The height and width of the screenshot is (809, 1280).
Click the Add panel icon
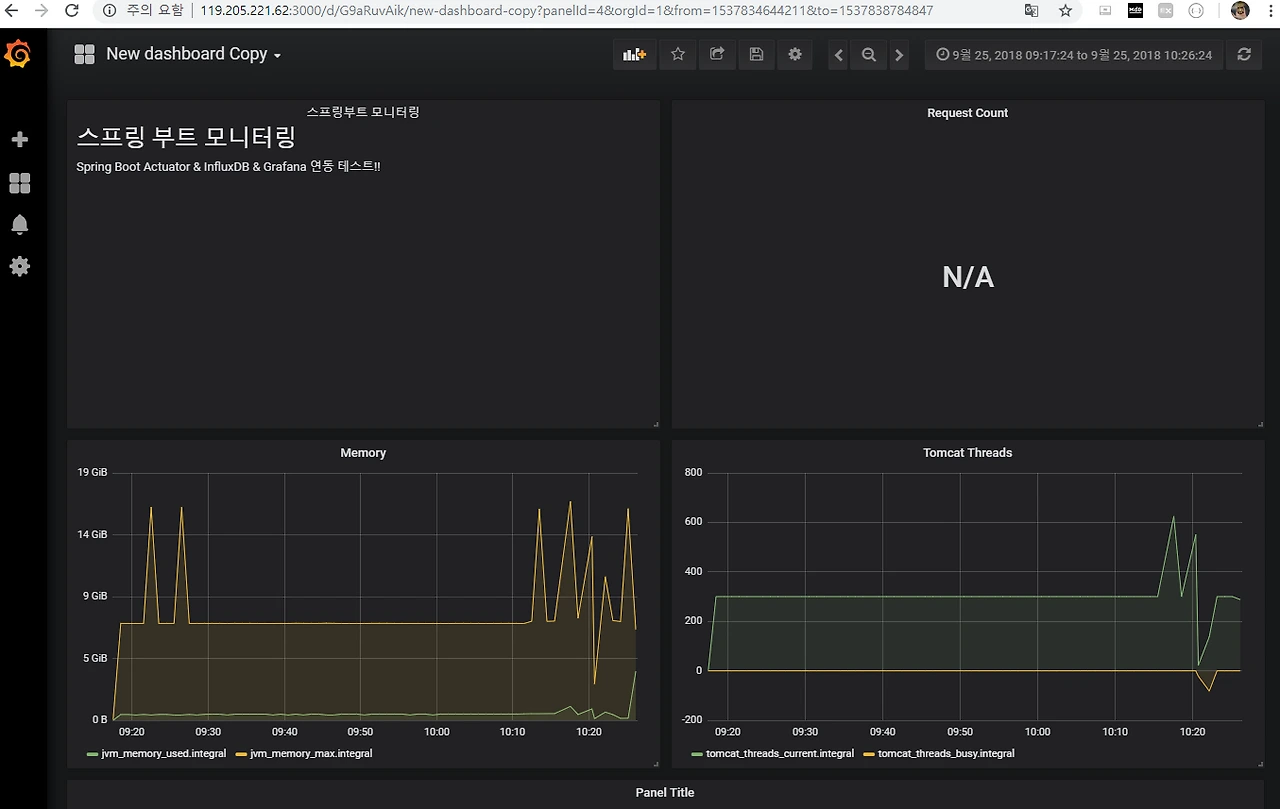point(634,55)
